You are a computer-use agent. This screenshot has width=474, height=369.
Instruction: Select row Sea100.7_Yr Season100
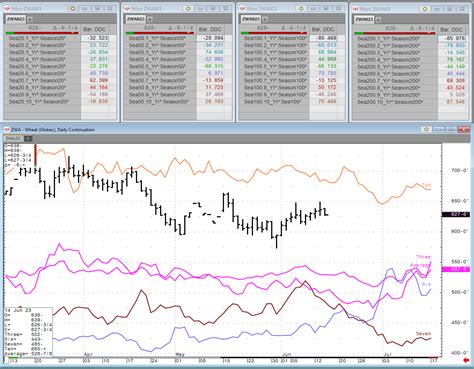point(275,80)
